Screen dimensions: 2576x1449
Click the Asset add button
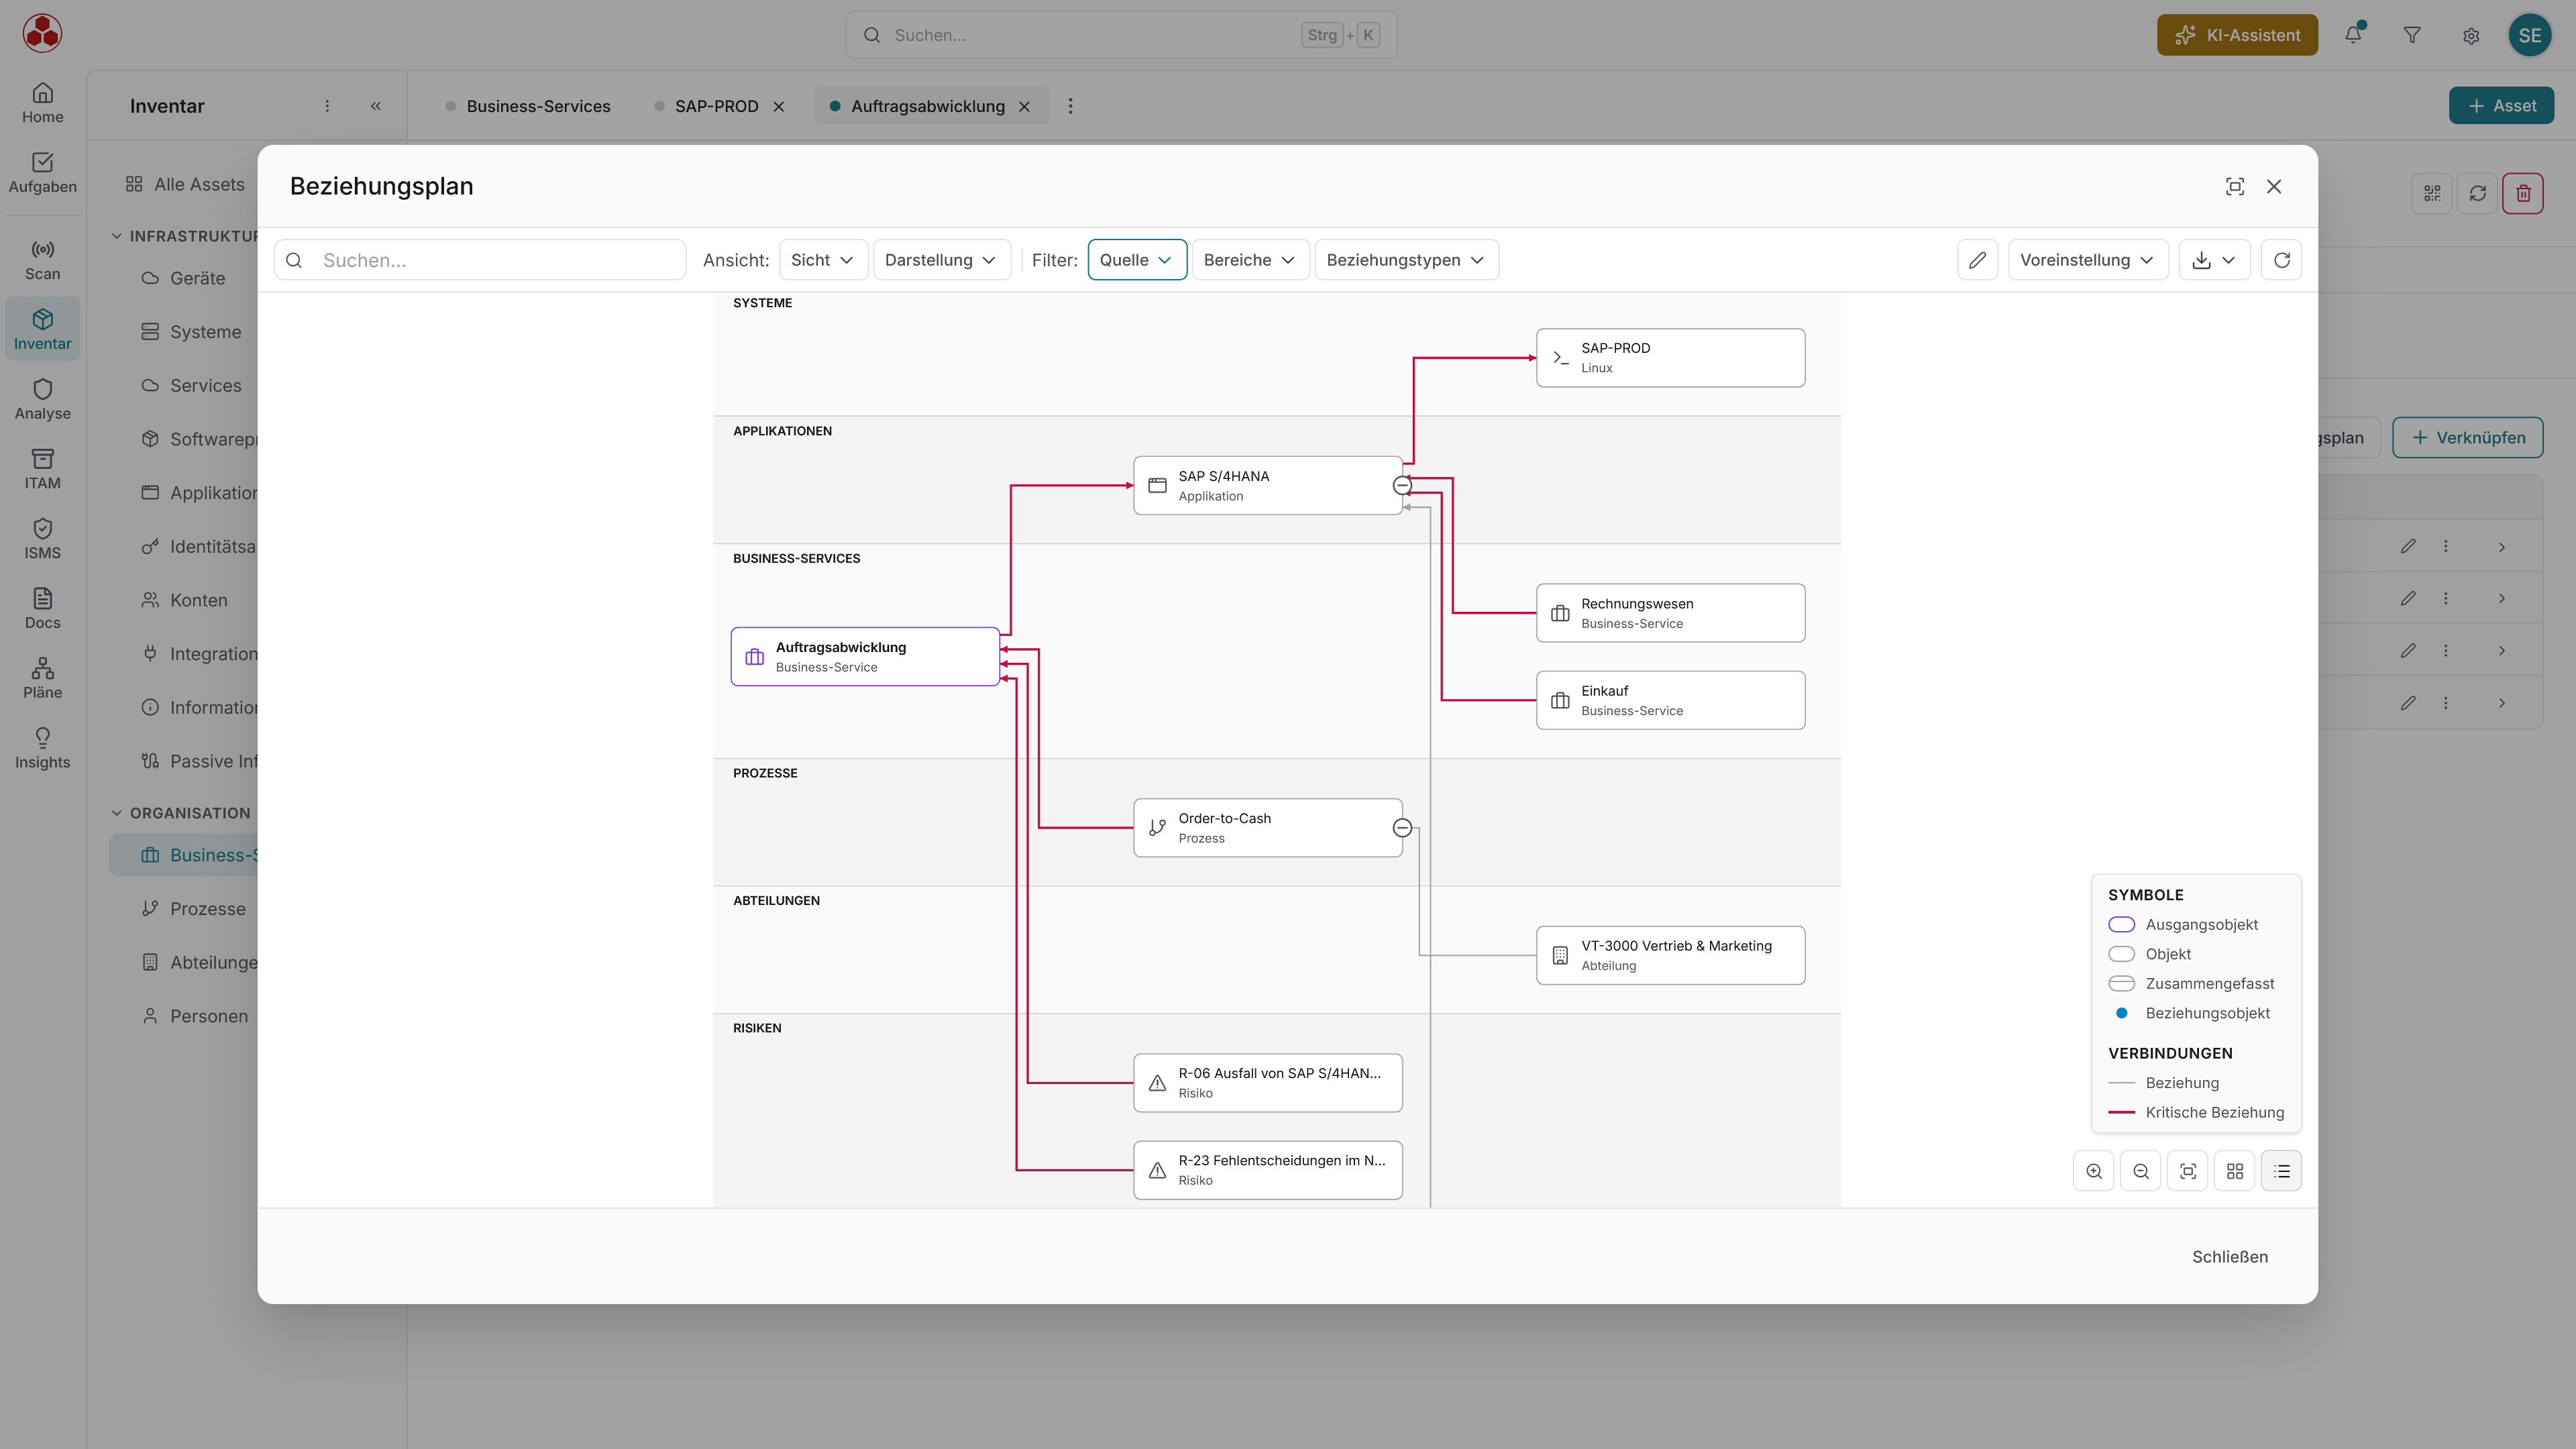2501,106
